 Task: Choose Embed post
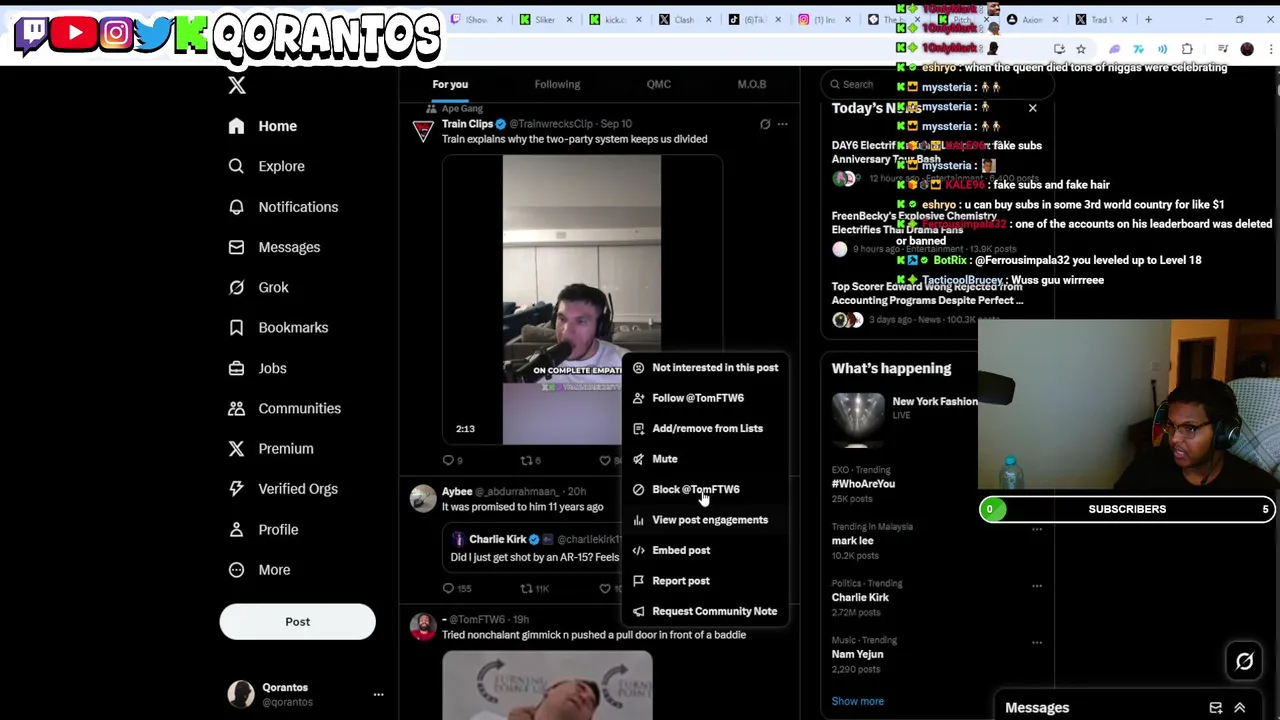[x=705, y=550]
